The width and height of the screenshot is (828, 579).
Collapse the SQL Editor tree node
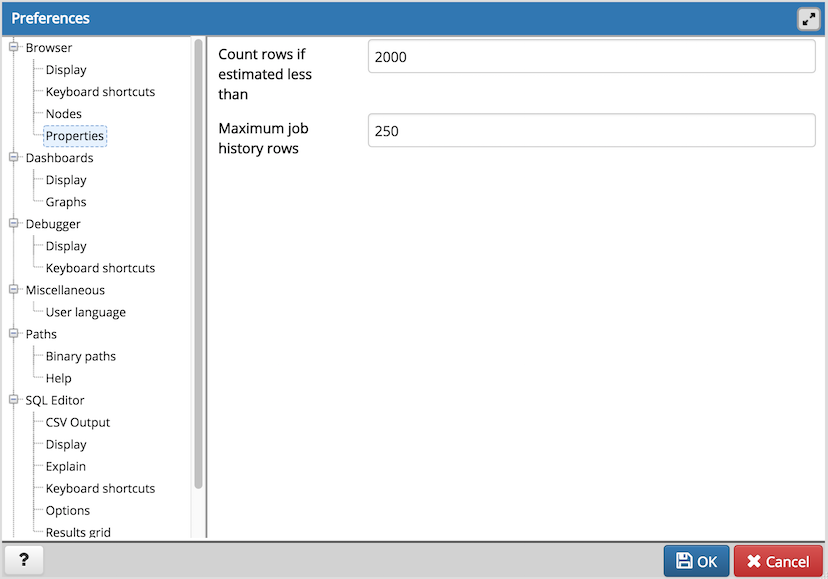click(15, 399)
